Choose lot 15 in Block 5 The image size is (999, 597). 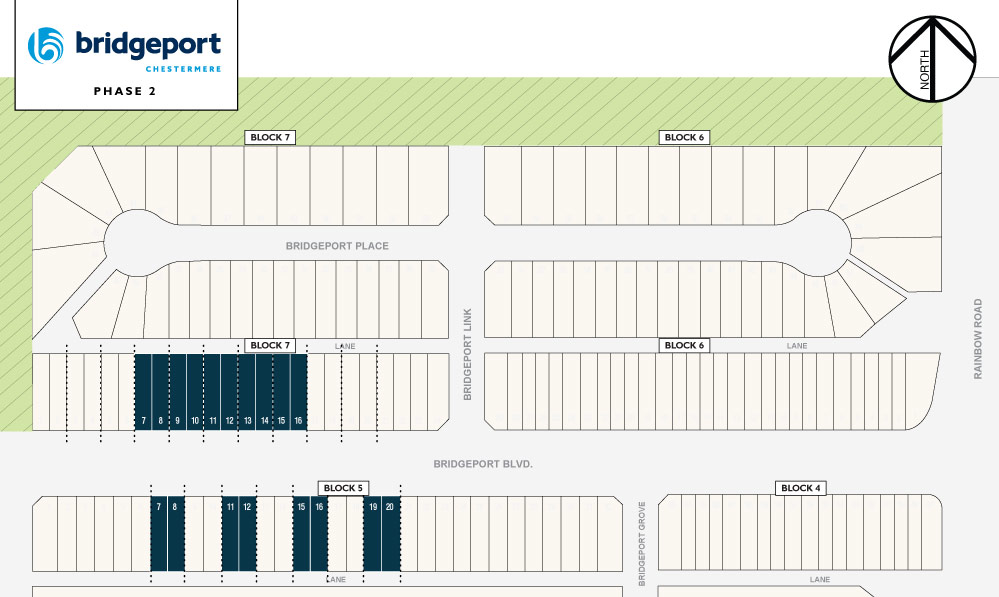click(301, 535)
